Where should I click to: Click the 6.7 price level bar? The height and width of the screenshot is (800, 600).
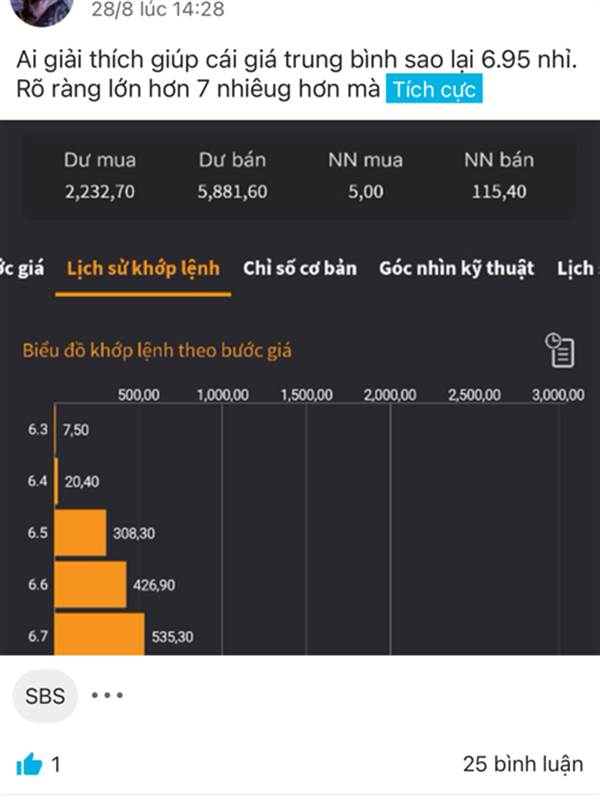coord(99,634)
